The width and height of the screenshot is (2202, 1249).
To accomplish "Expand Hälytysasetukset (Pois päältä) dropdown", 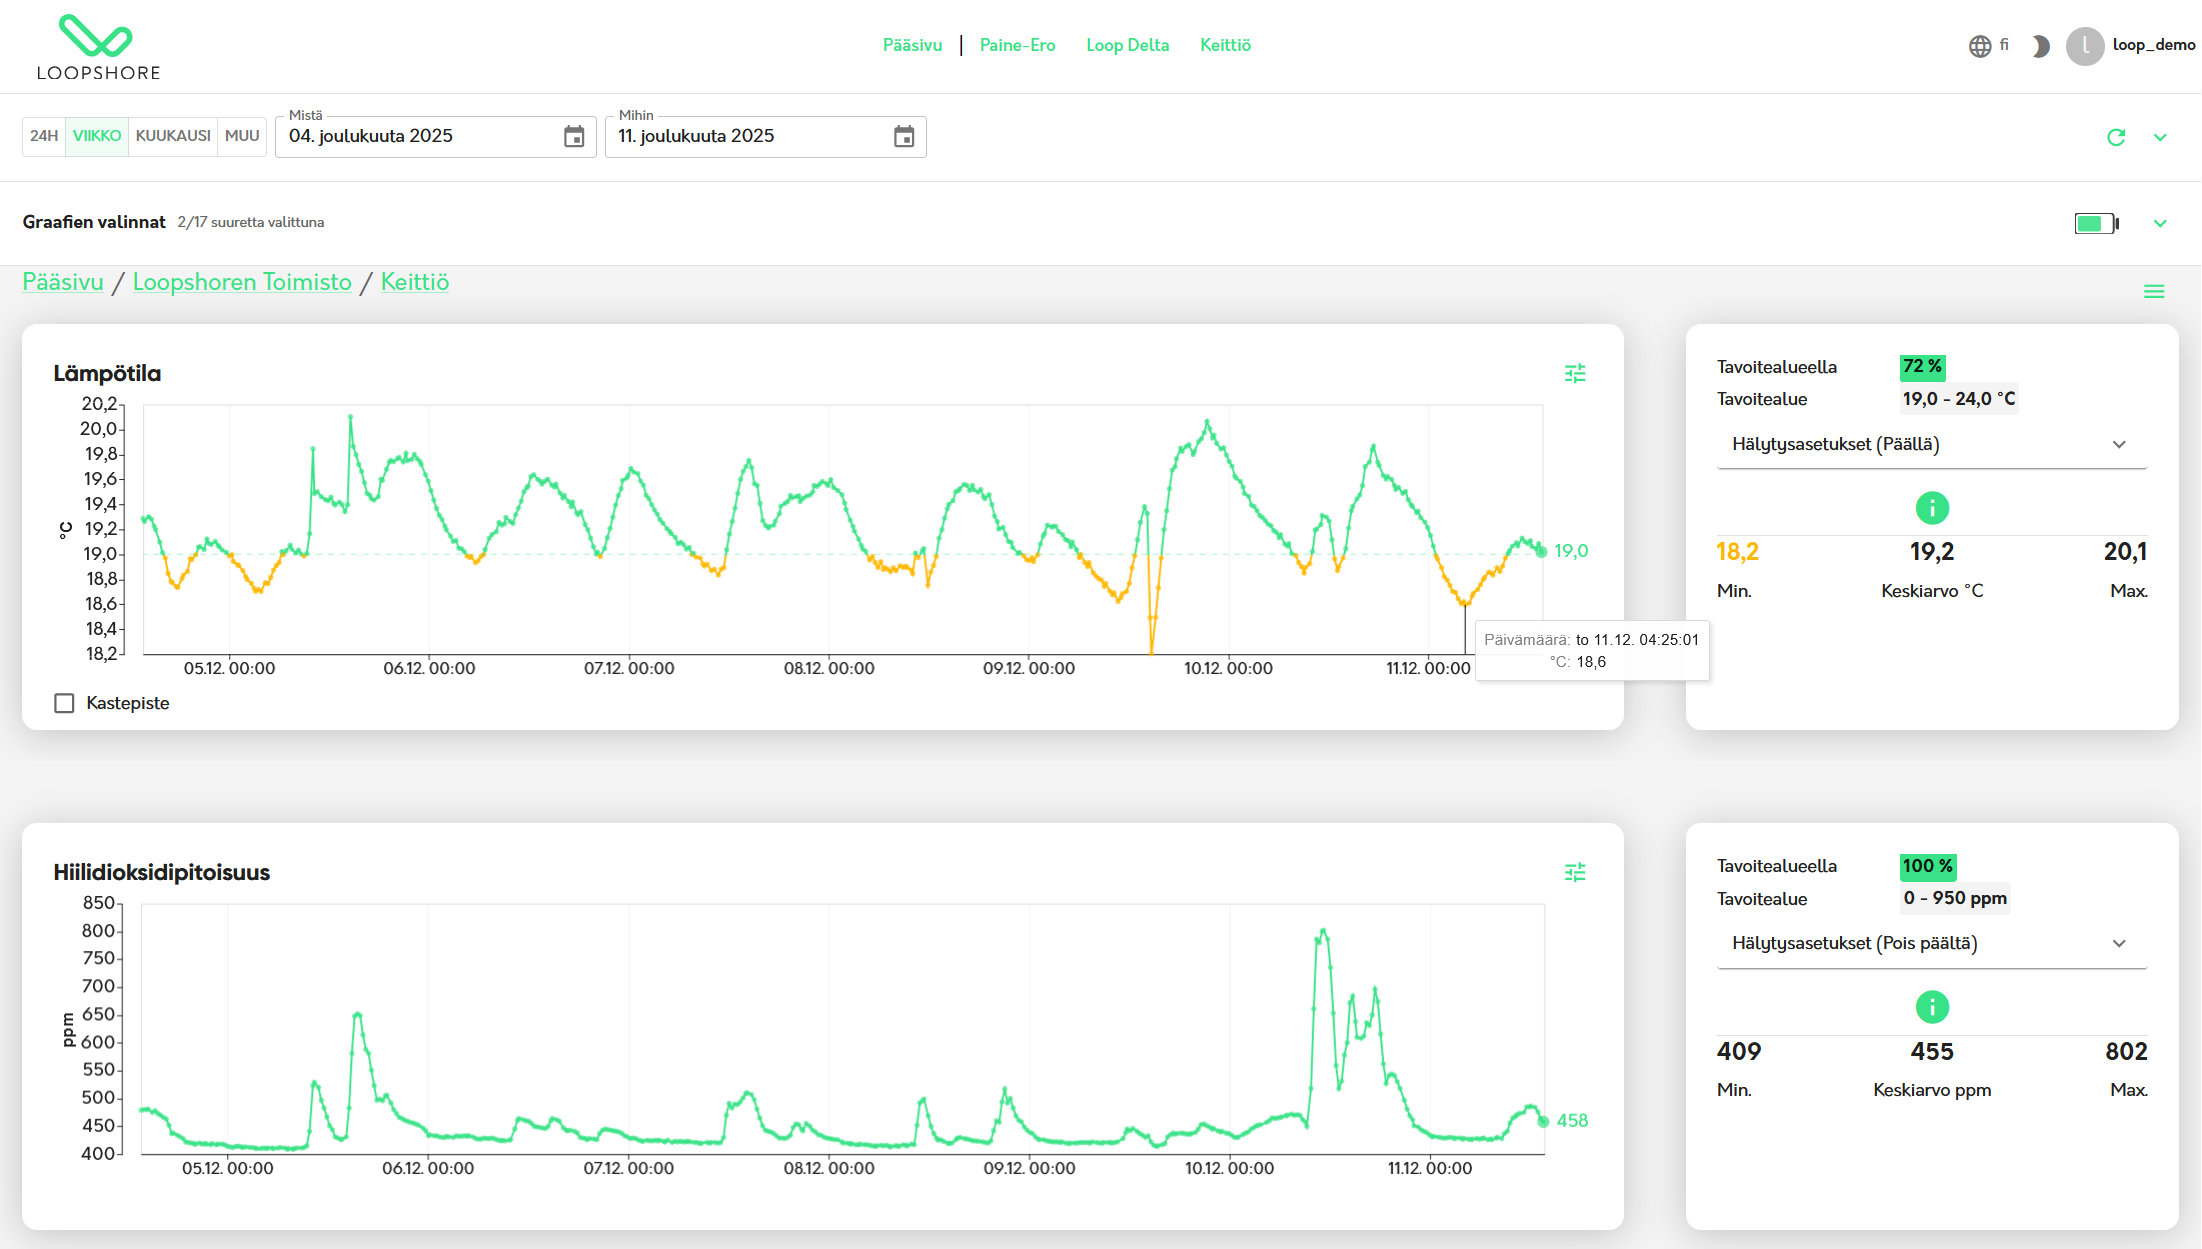I will pos(1931,943).
